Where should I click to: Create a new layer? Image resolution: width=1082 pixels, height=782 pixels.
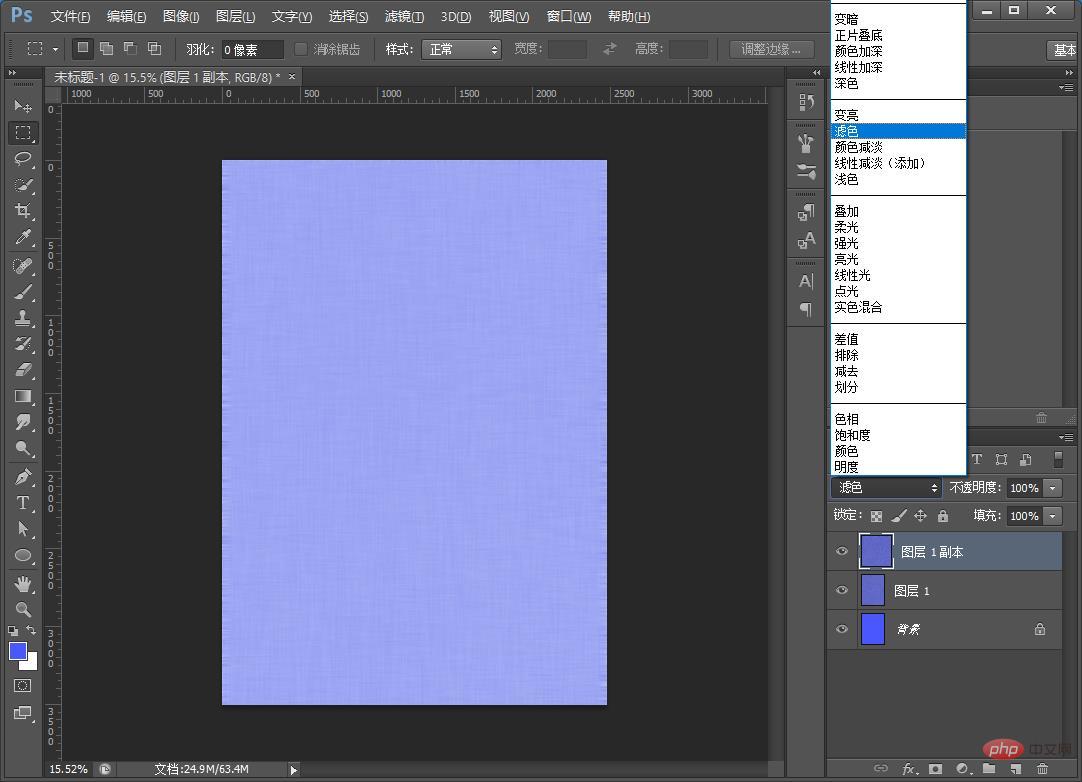1016,768
